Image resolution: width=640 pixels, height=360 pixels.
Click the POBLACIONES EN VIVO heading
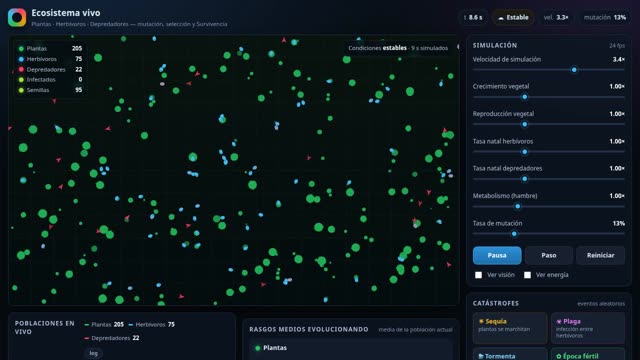(44, 327)
